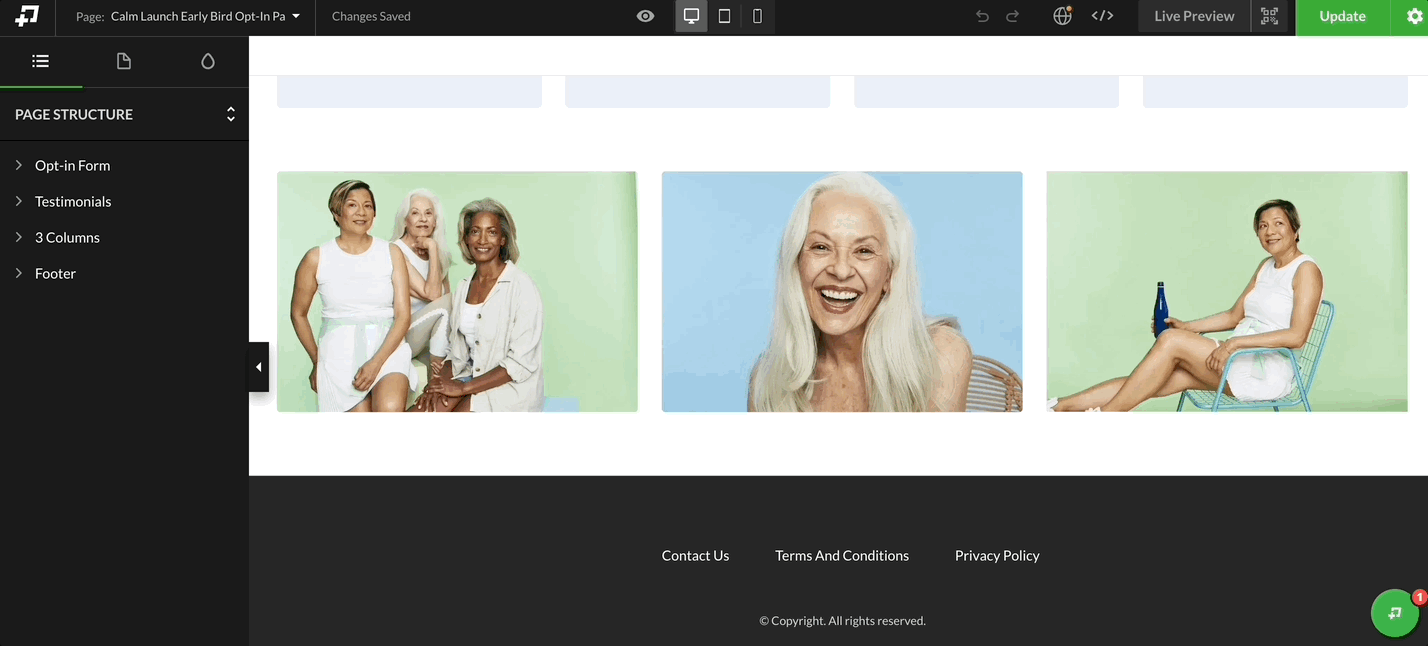Select the copyright text in footer
The image size is (1428, 646).
pos(842,620)
